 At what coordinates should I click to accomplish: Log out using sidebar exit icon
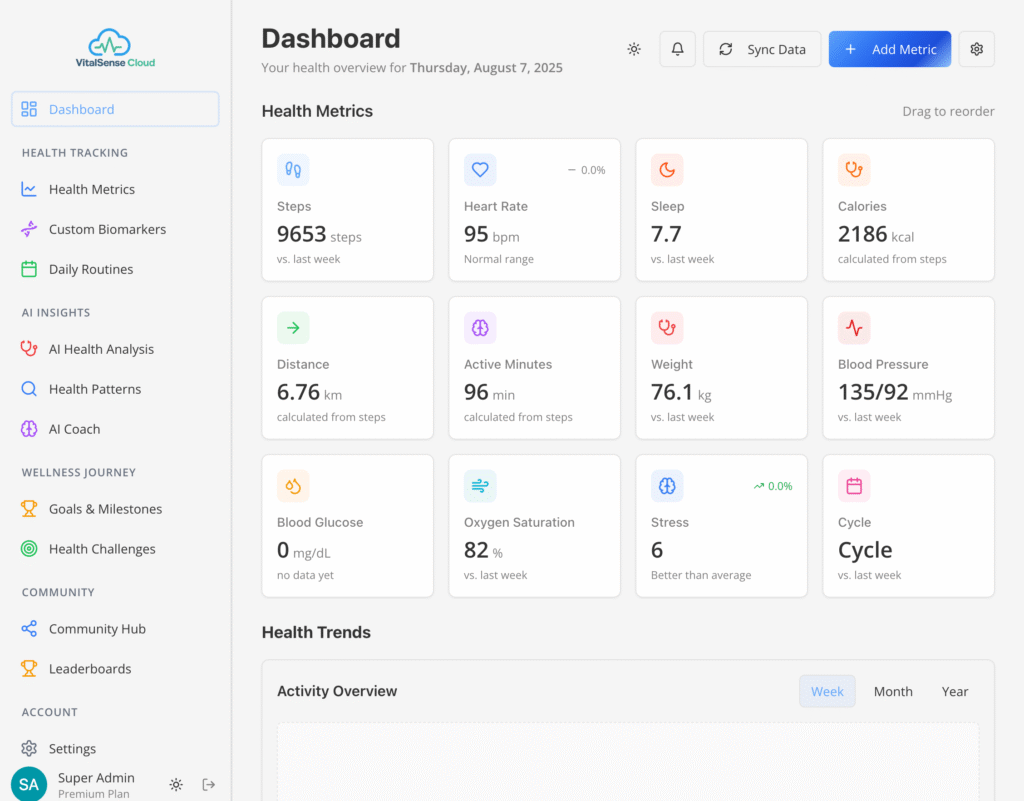coord(209,785)
